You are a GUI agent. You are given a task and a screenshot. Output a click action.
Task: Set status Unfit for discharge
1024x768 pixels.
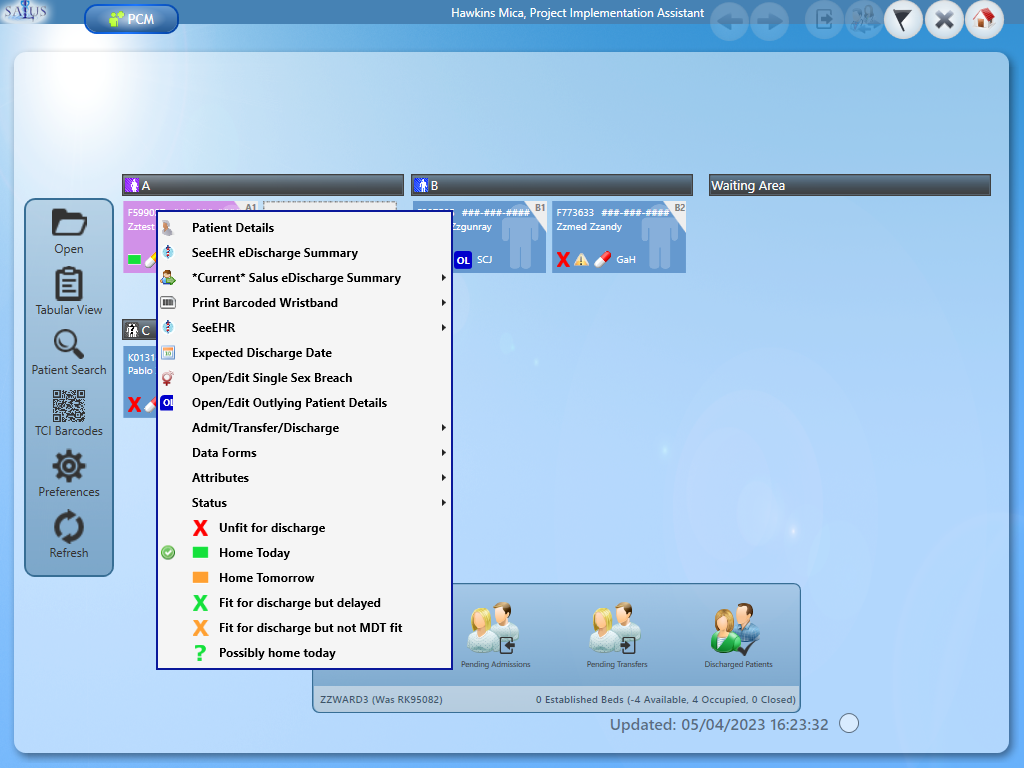pos(304,528)
